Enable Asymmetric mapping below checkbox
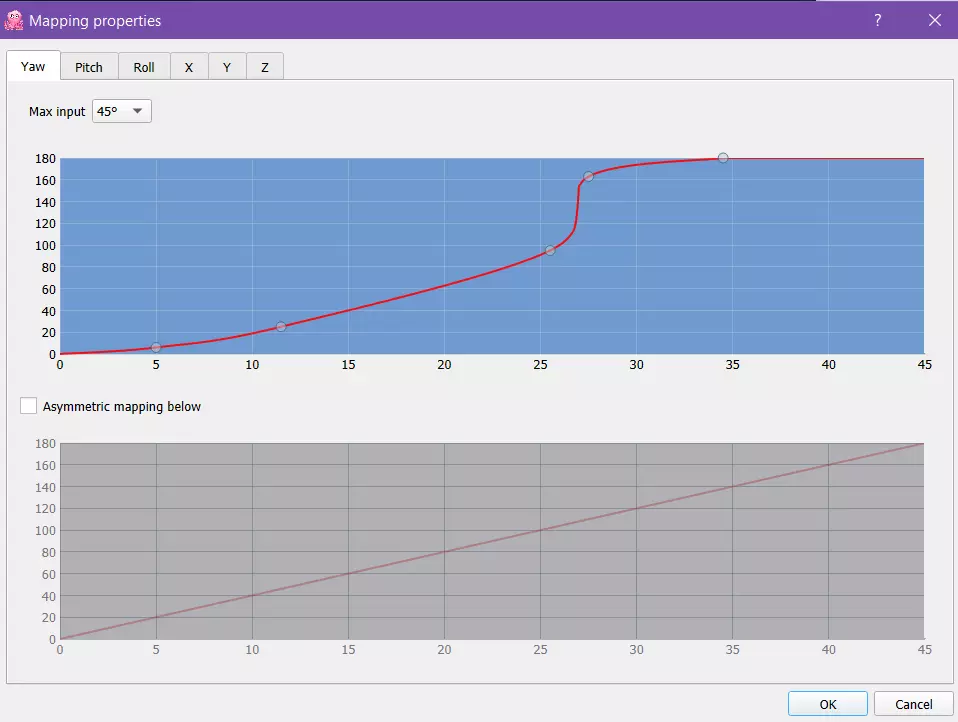Screen dimensions: 958x722 (28, 406)
